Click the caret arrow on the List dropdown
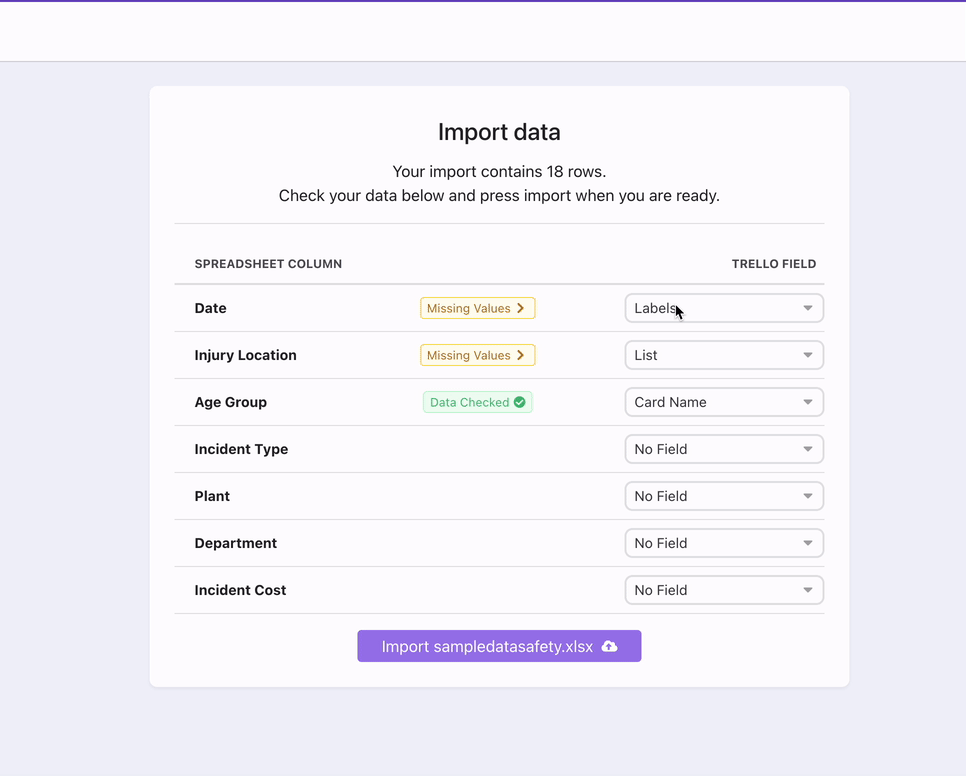The height and width of the screenshot is (776, 966). coord(807,355)
